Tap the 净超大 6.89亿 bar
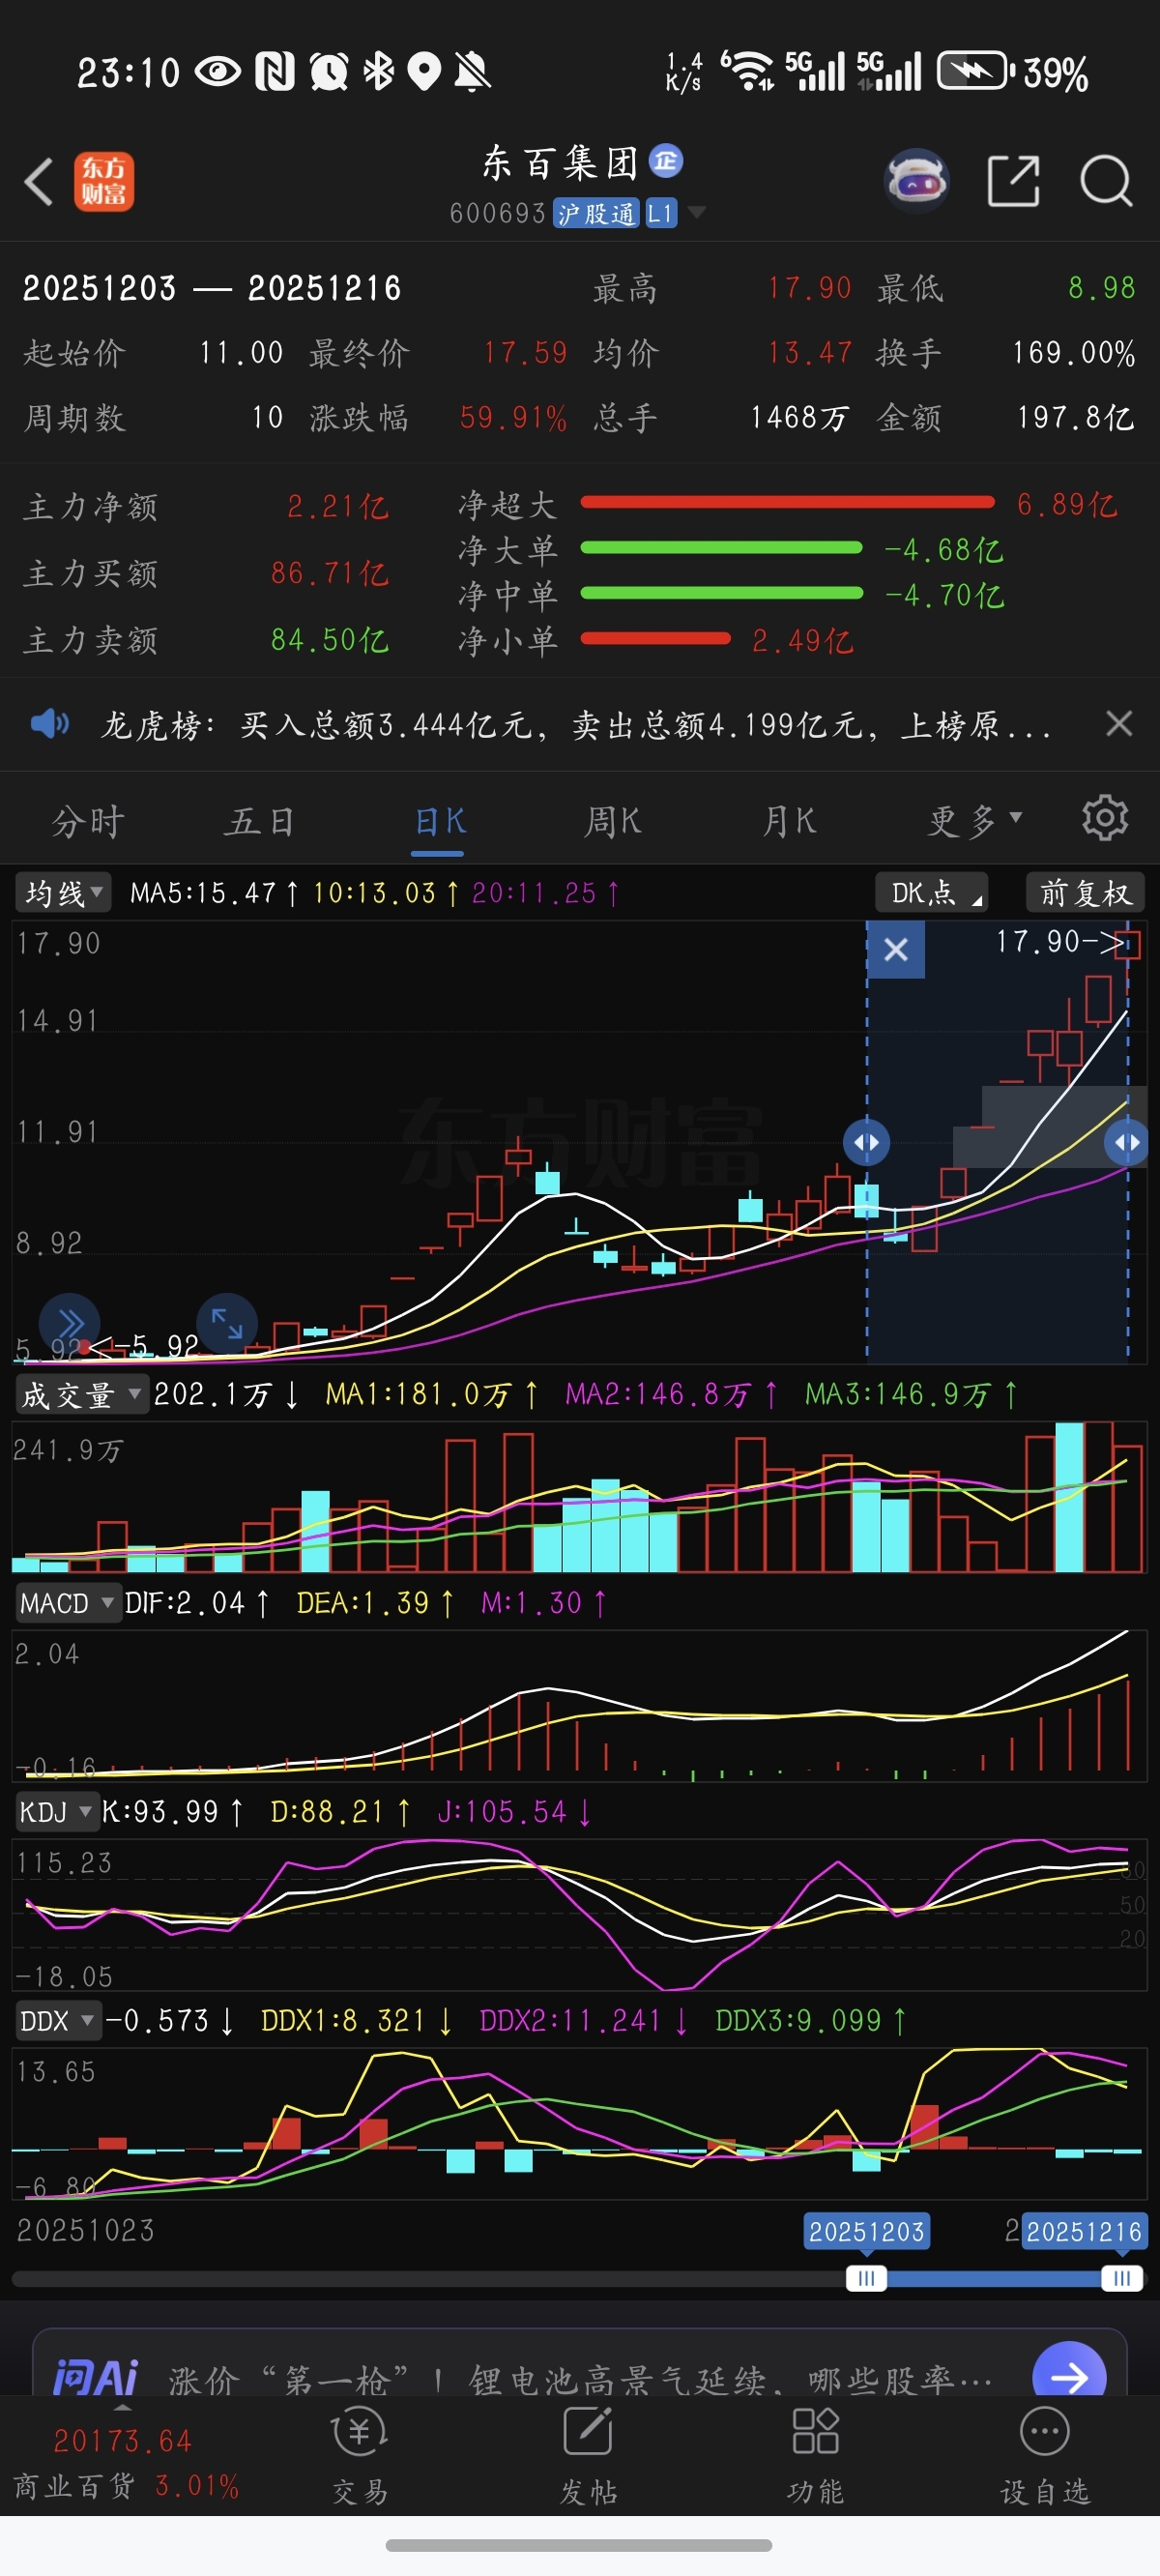This screenshot has height=2576, width=1160. (x=788, y=503)
